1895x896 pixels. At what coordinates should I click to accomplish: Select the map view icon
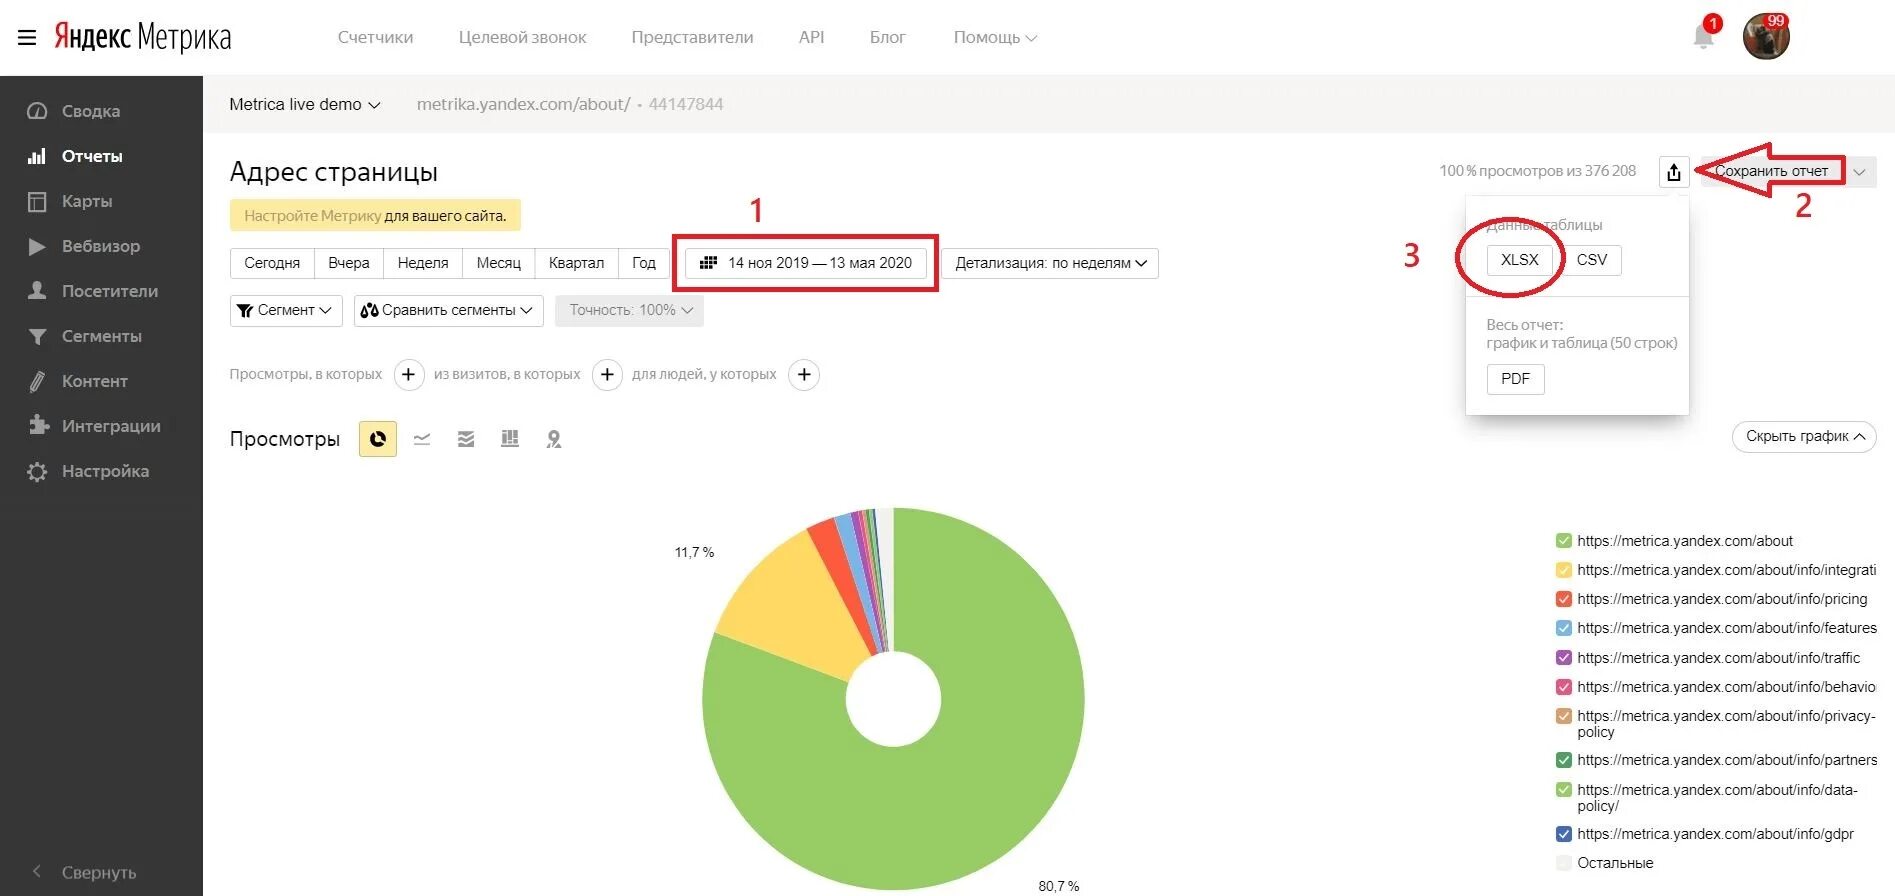click(554, 439)
